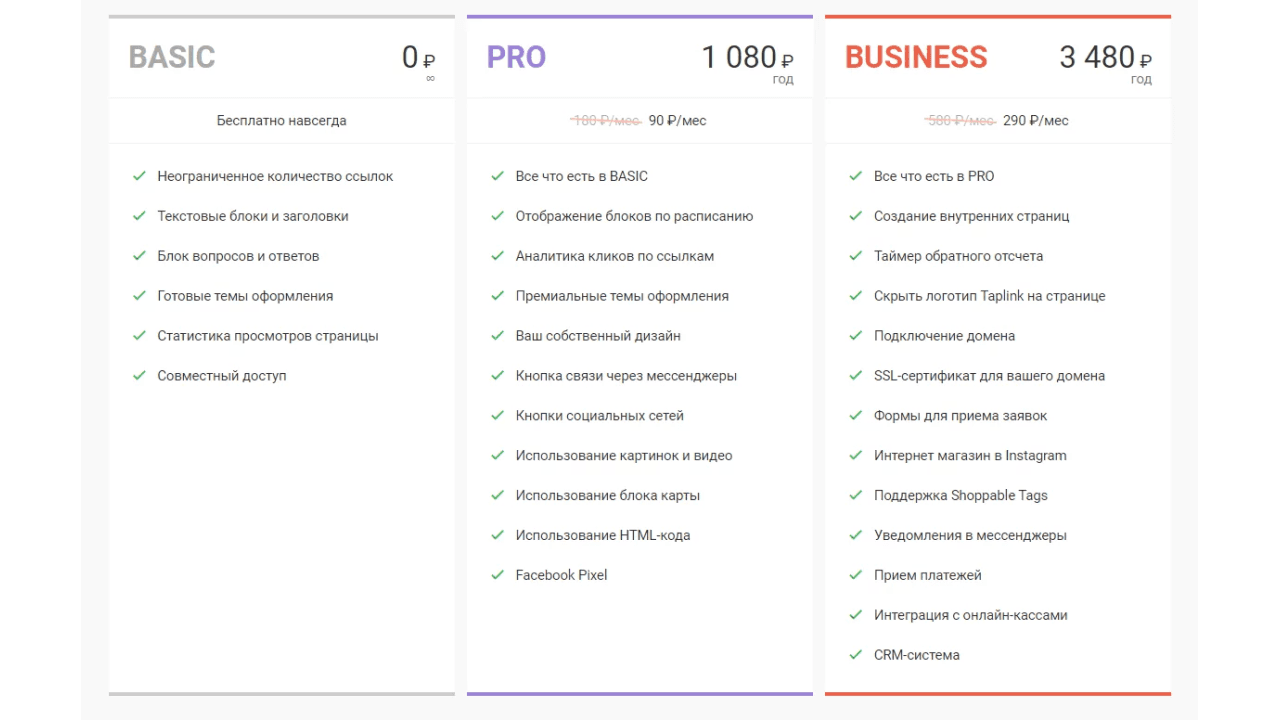Viewport: 1280px width, 720px height.
Task: Click the PRO price 1 080 ₽
Action: point(747,58)
